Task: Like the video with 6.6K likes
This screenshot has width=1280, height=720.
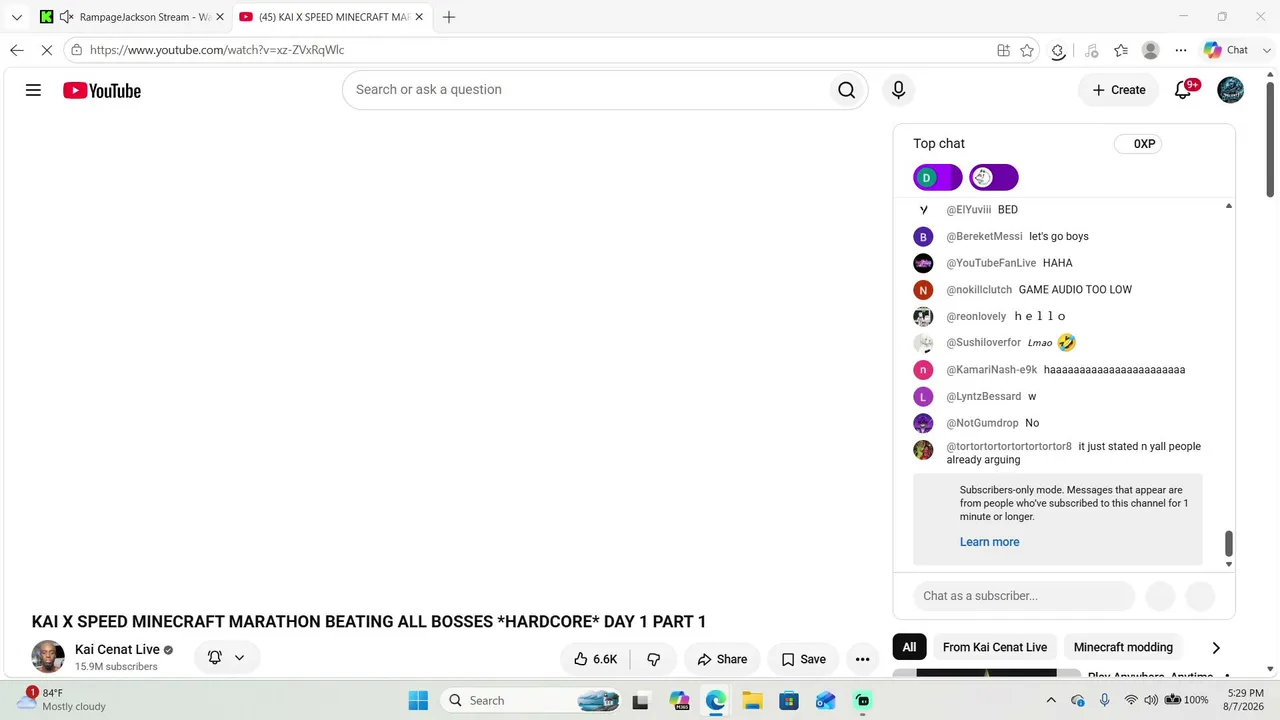Action: coord(595,659)
